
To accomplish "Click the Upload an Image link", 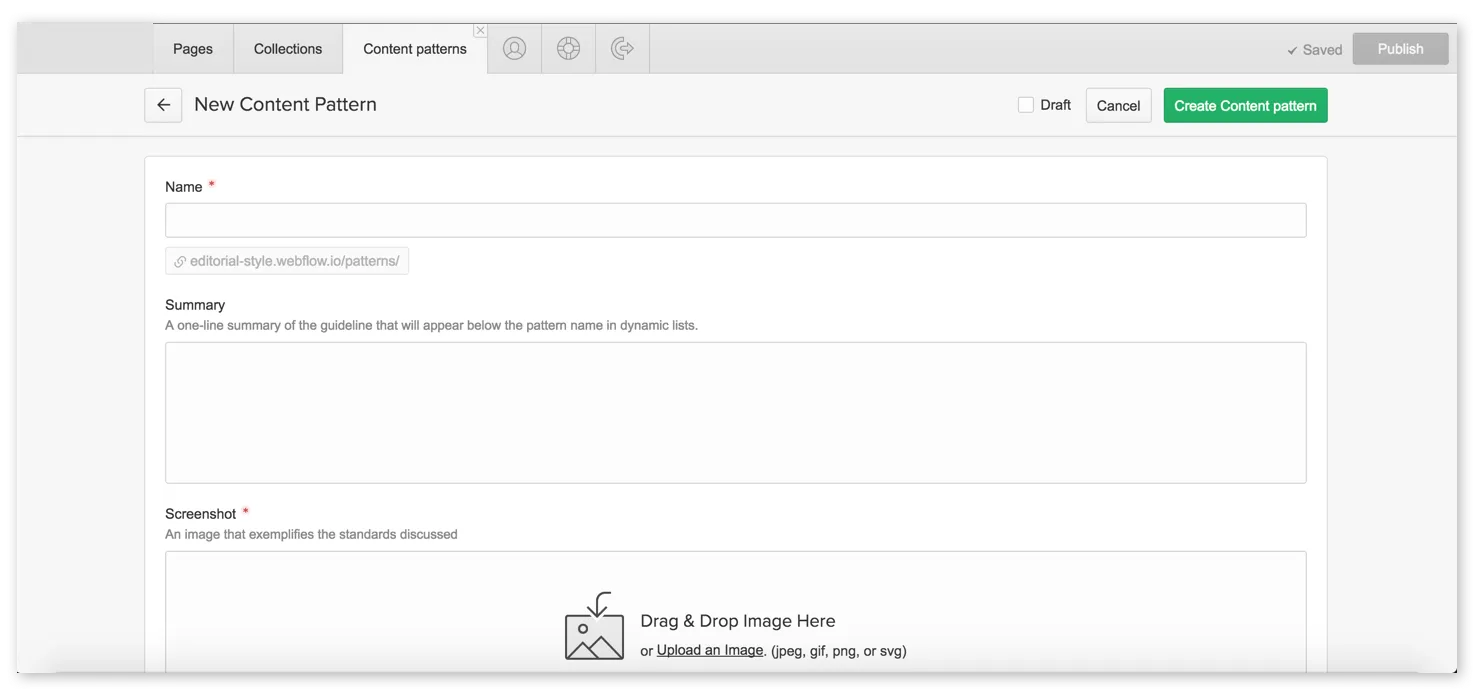I will point(710,650).
